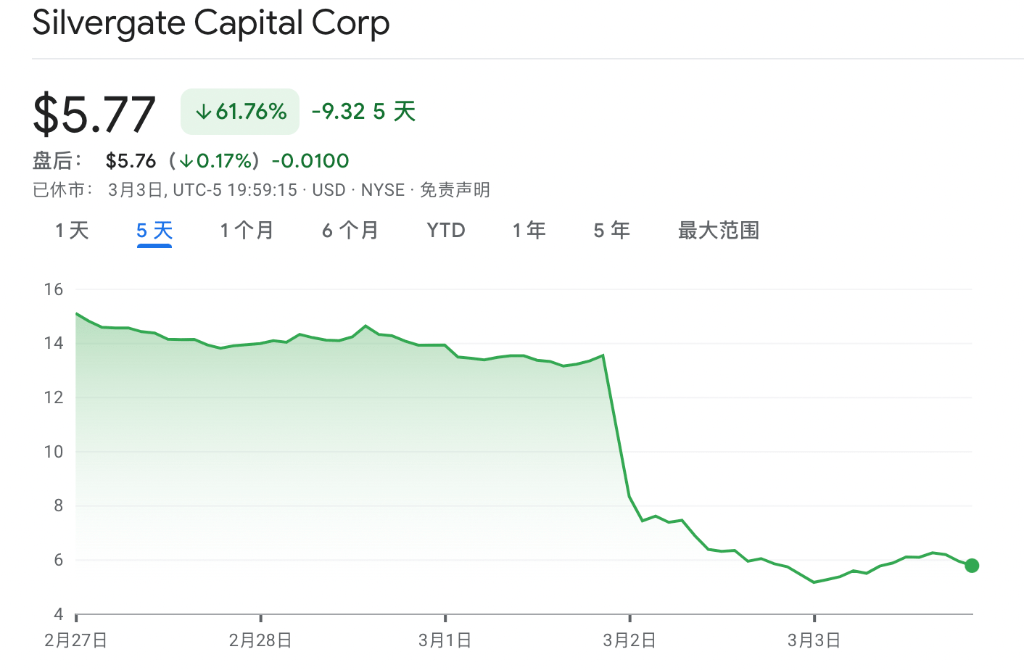Click the green end-point dot on chart
Viewport: 1024px width, 670px height.
click(972, 565)
